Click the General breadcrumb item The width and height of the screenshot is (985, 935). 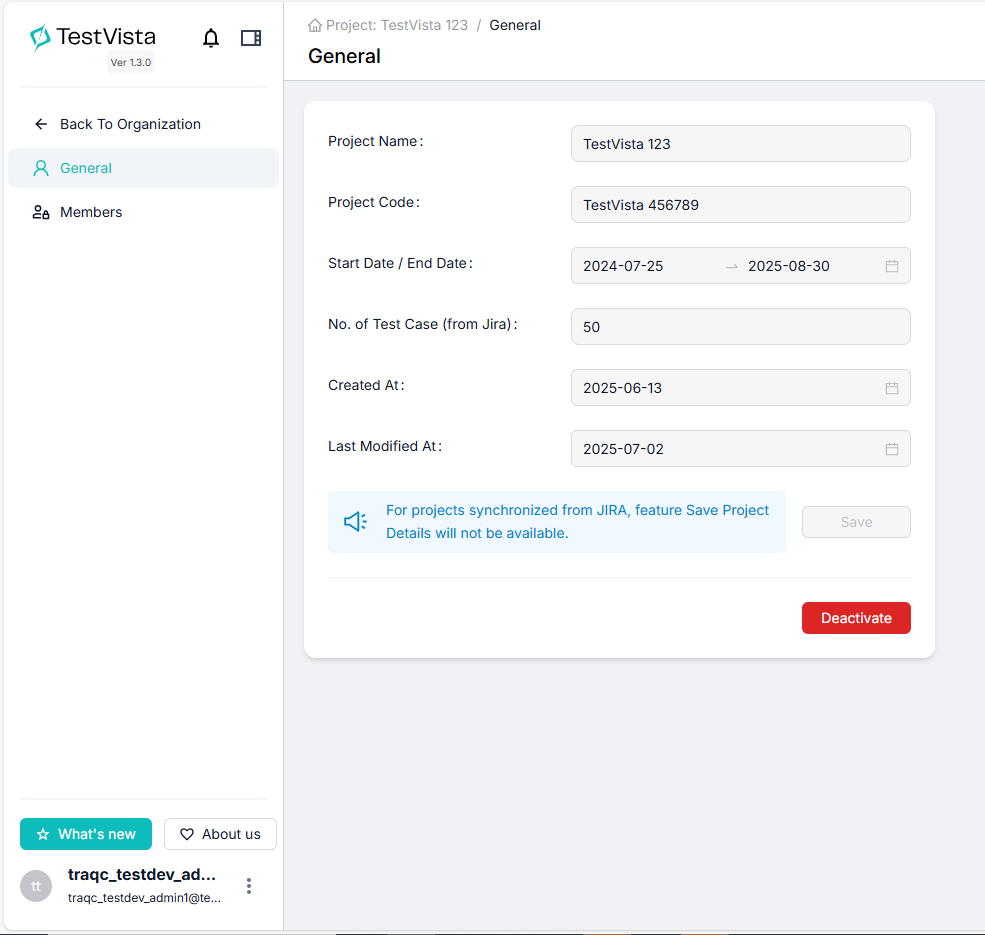[x=514, y=25]
